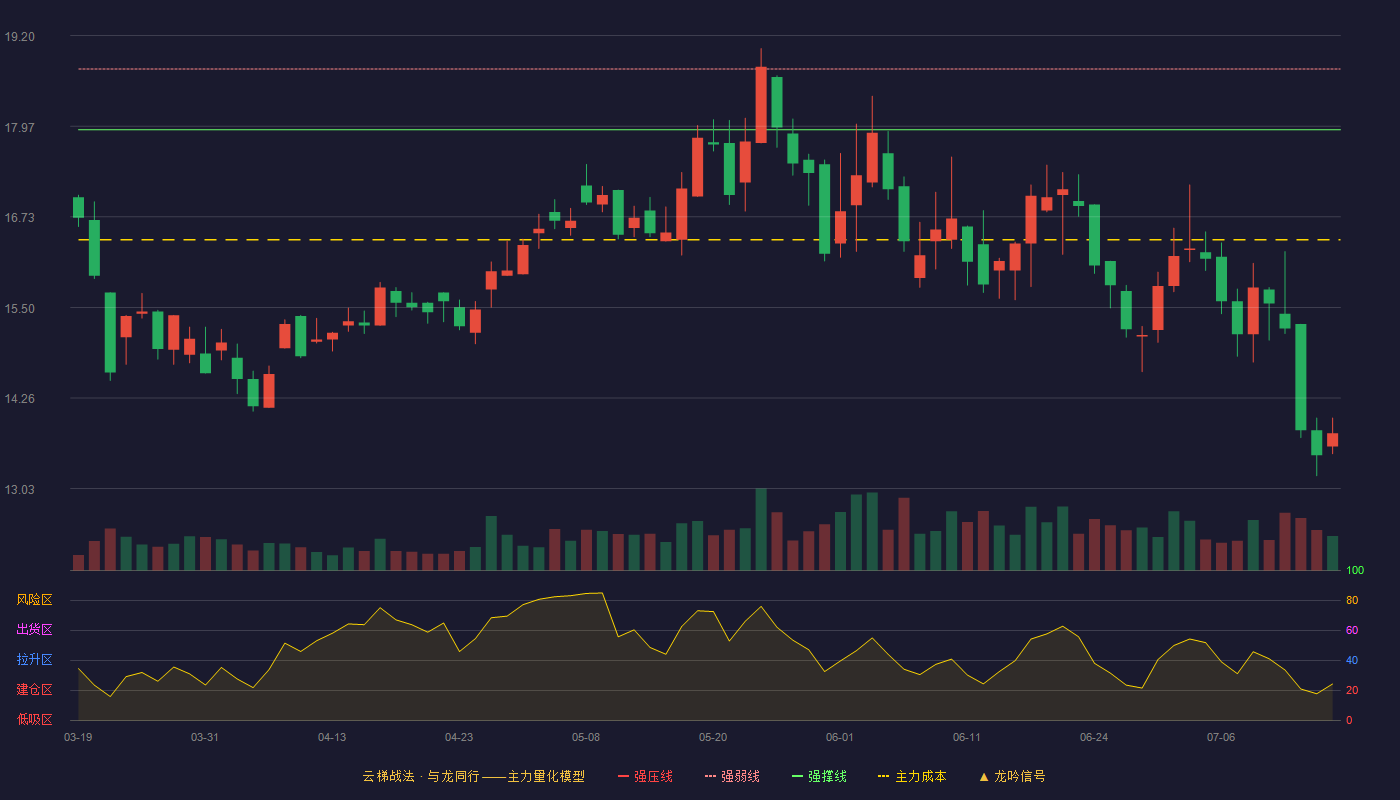Click the 05-08 date label

[x=586, y=737]
